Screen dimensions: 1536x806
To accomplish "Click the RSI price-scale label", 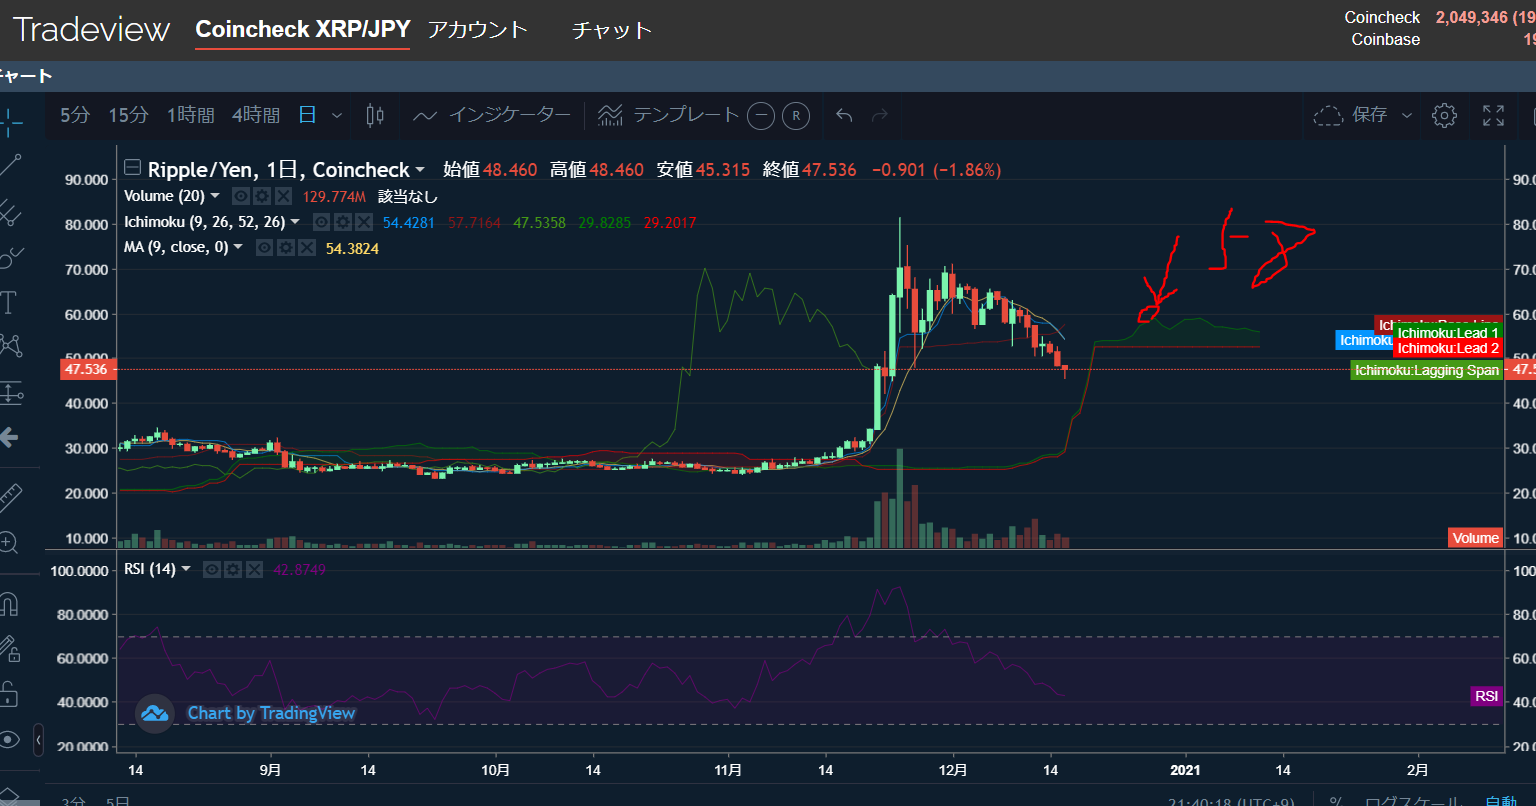I will tap(1486, 696).
